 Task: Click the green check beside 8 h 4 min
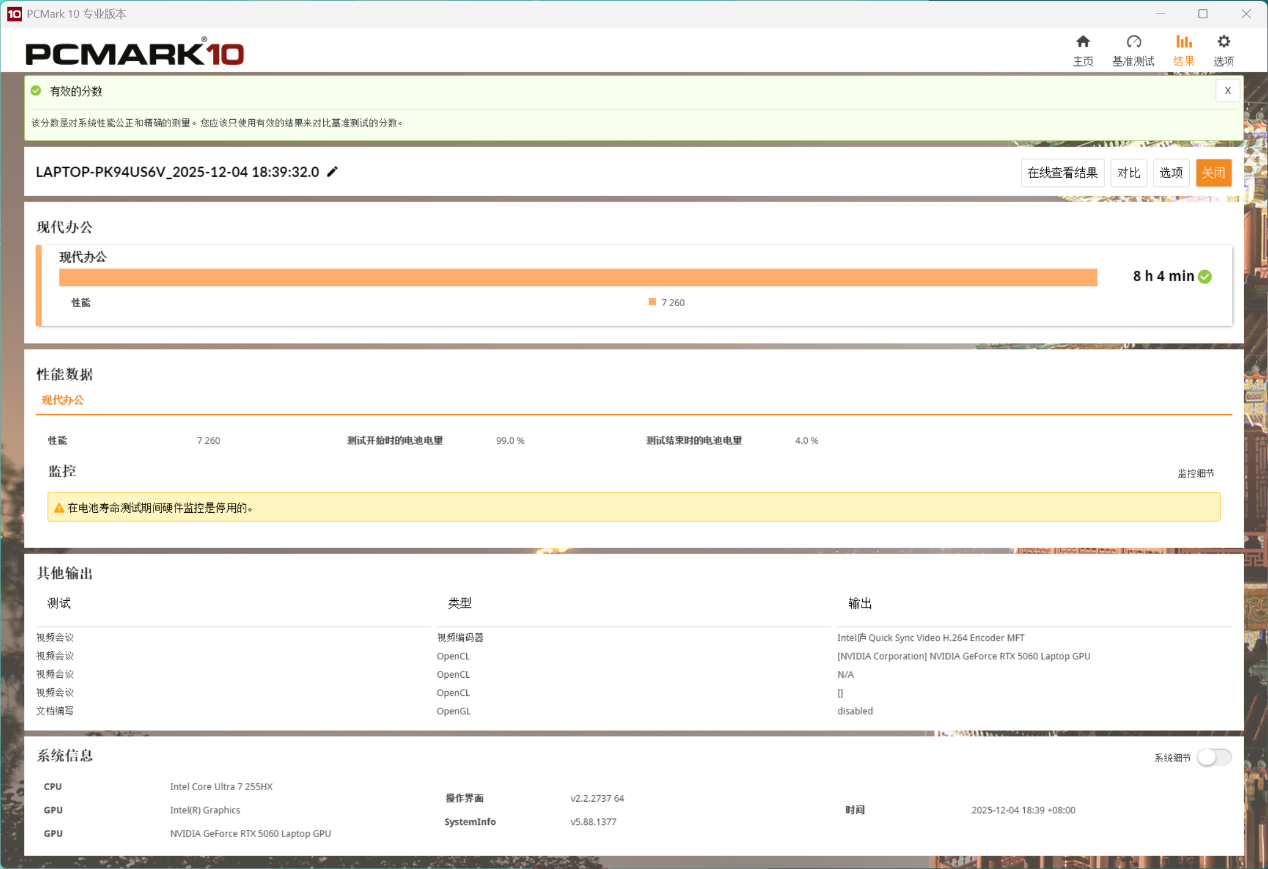1205,277
